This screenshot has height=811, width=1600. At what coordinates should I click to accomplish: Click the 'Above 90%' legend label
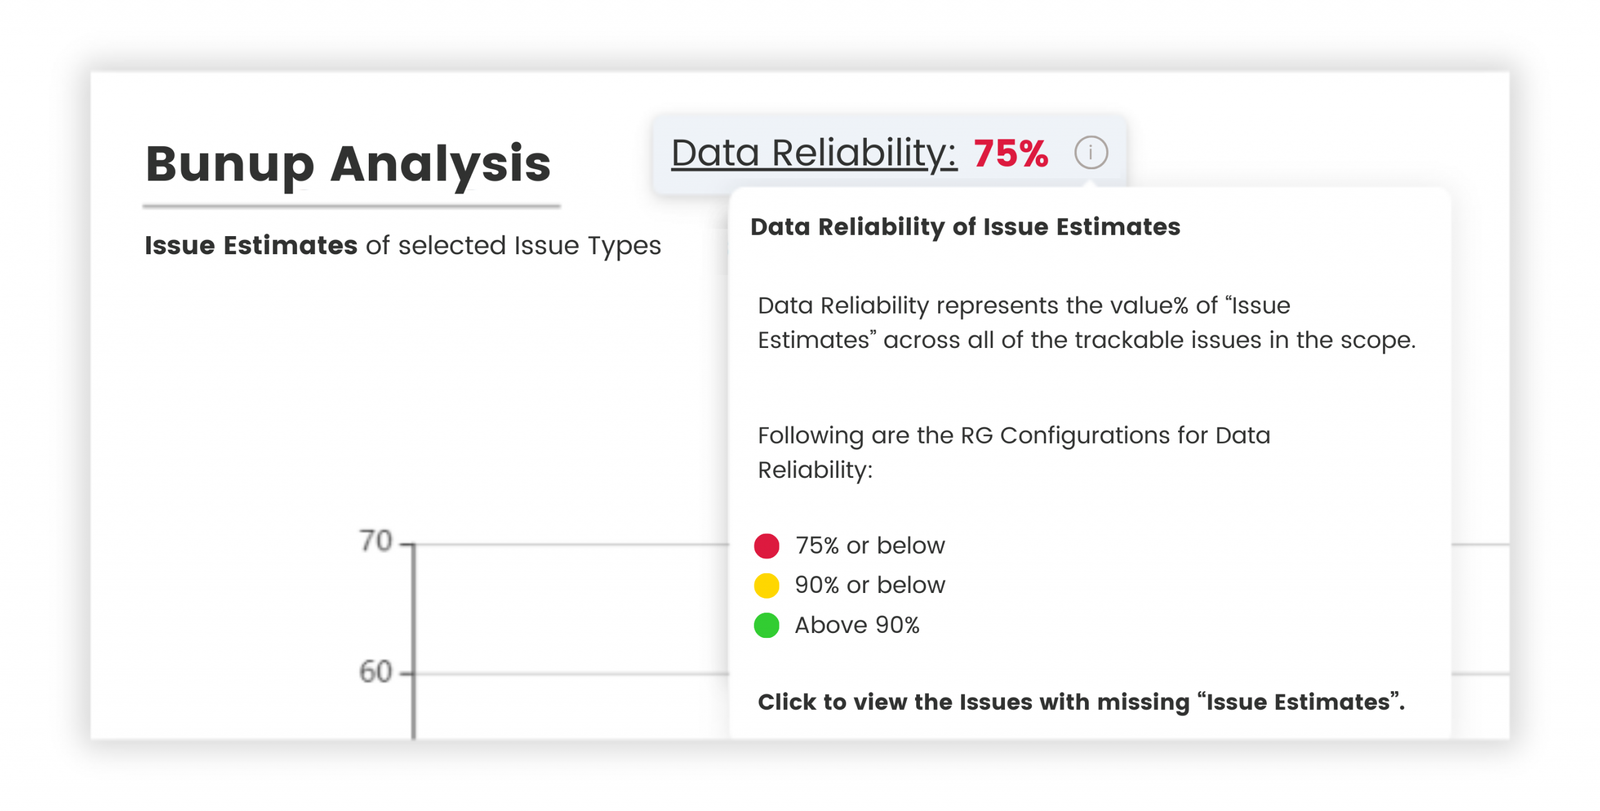pyautogui.click(x=857, y=625)
